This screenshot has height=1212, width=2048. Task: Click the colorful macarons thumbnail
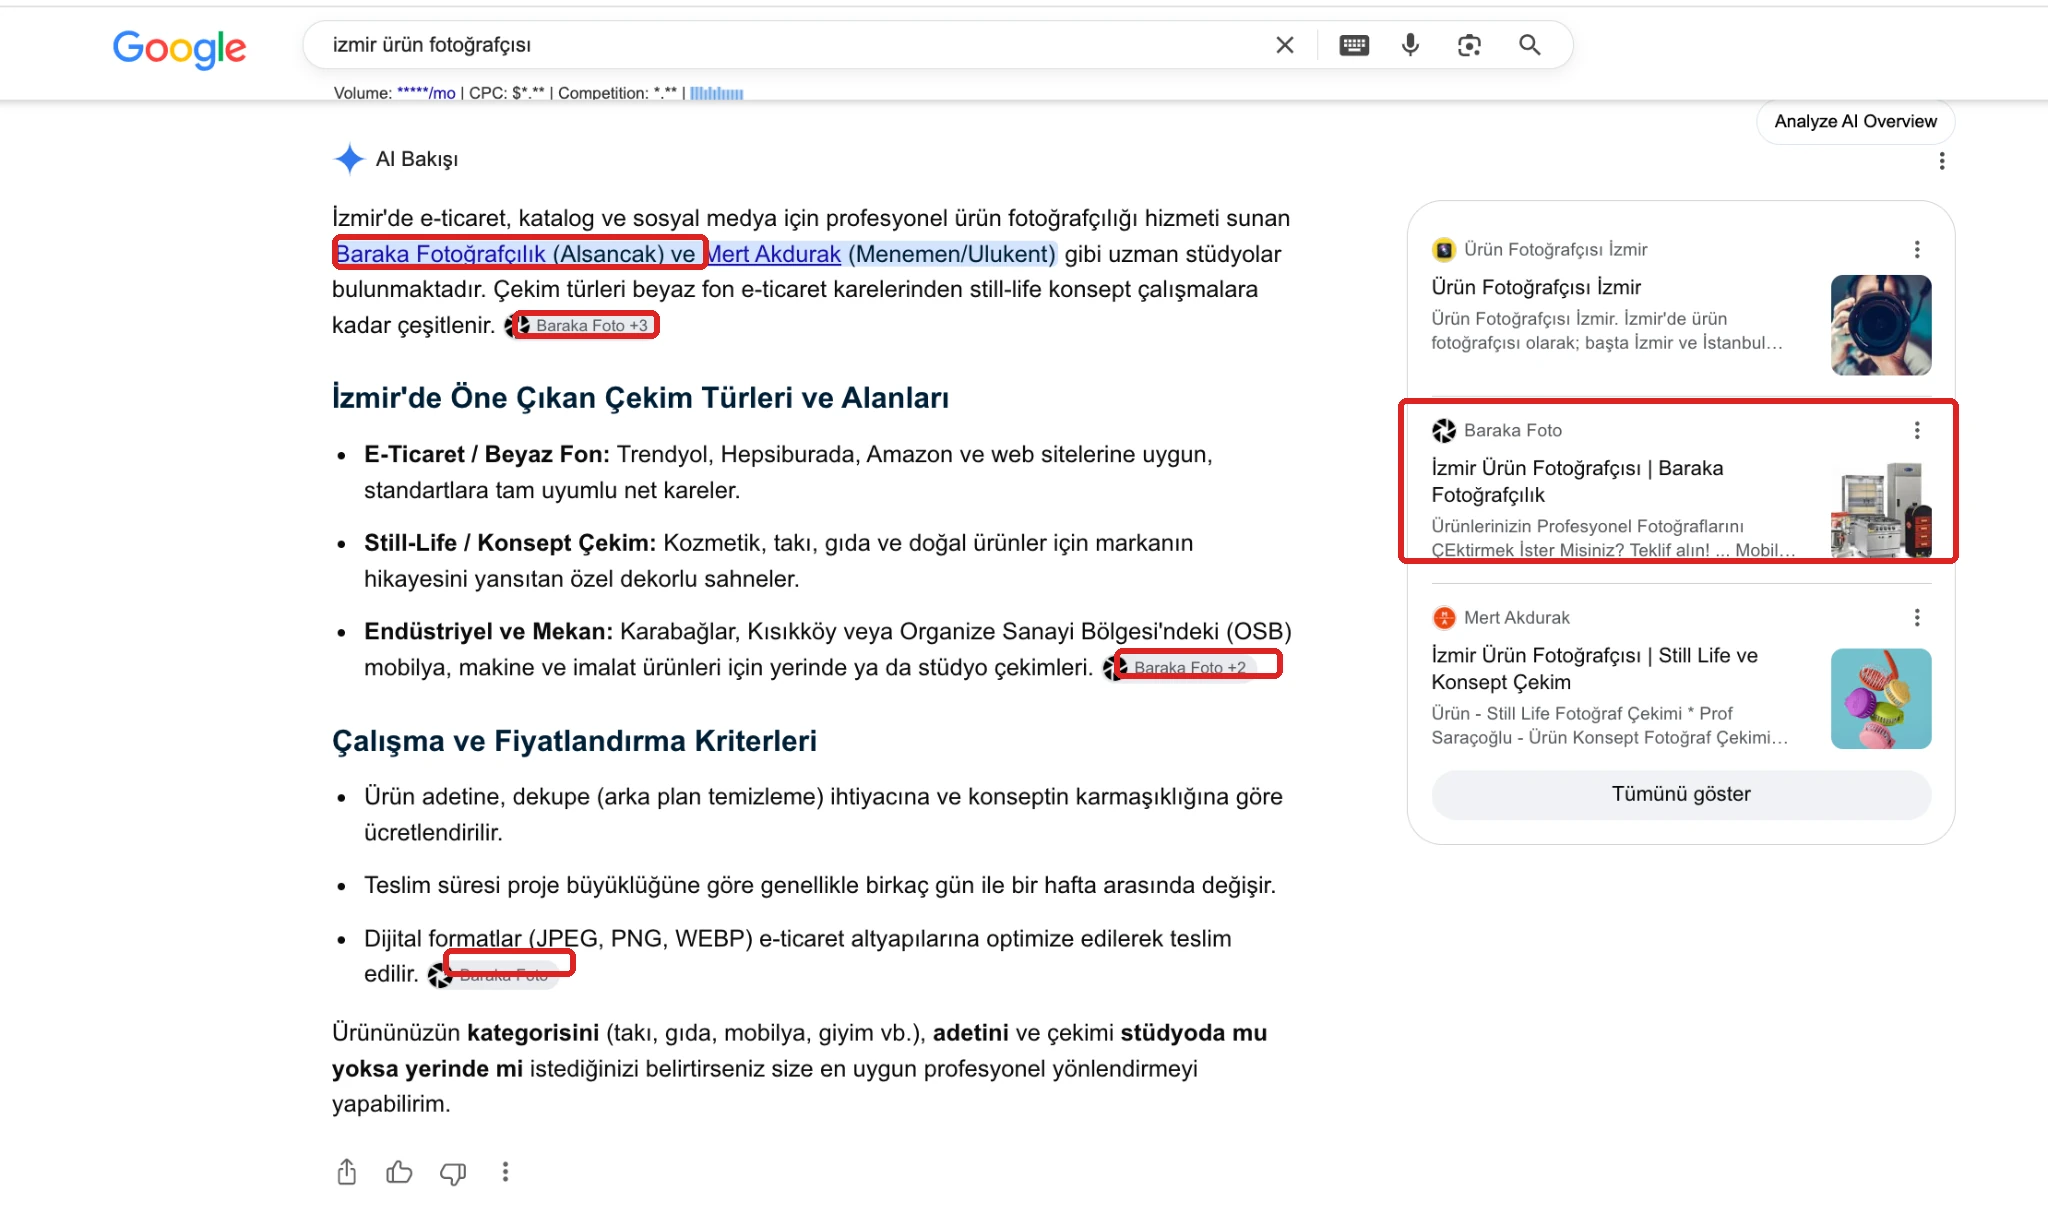[x=1880, y=698]
